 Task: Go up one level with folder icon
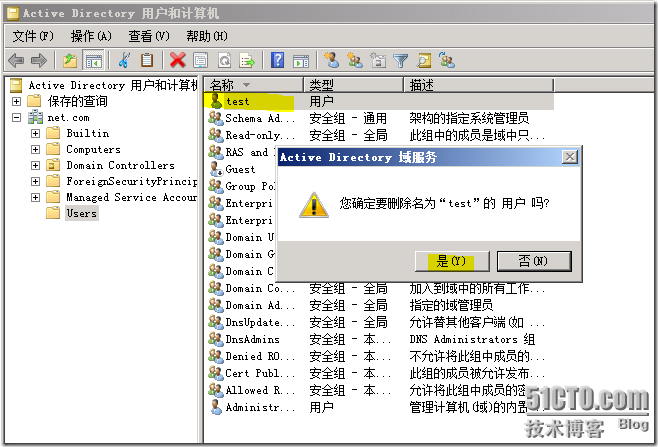tap(70, 60)
